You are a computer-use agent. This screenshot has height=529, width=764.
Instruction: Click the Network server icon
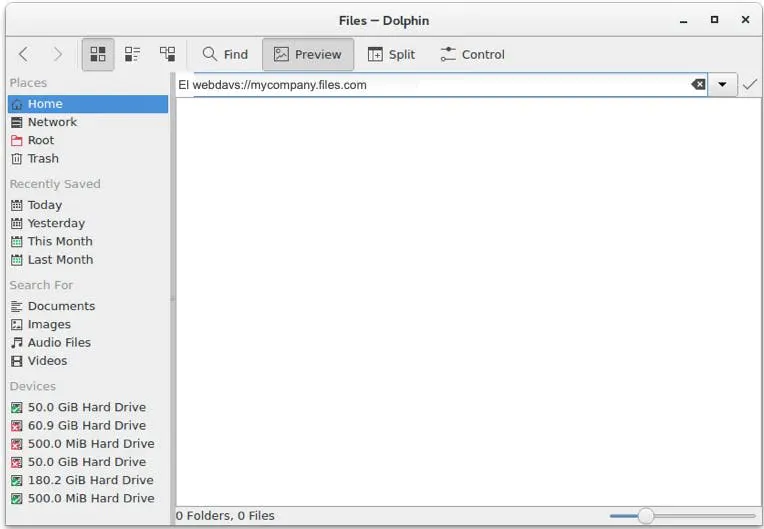tap(17, 122)
